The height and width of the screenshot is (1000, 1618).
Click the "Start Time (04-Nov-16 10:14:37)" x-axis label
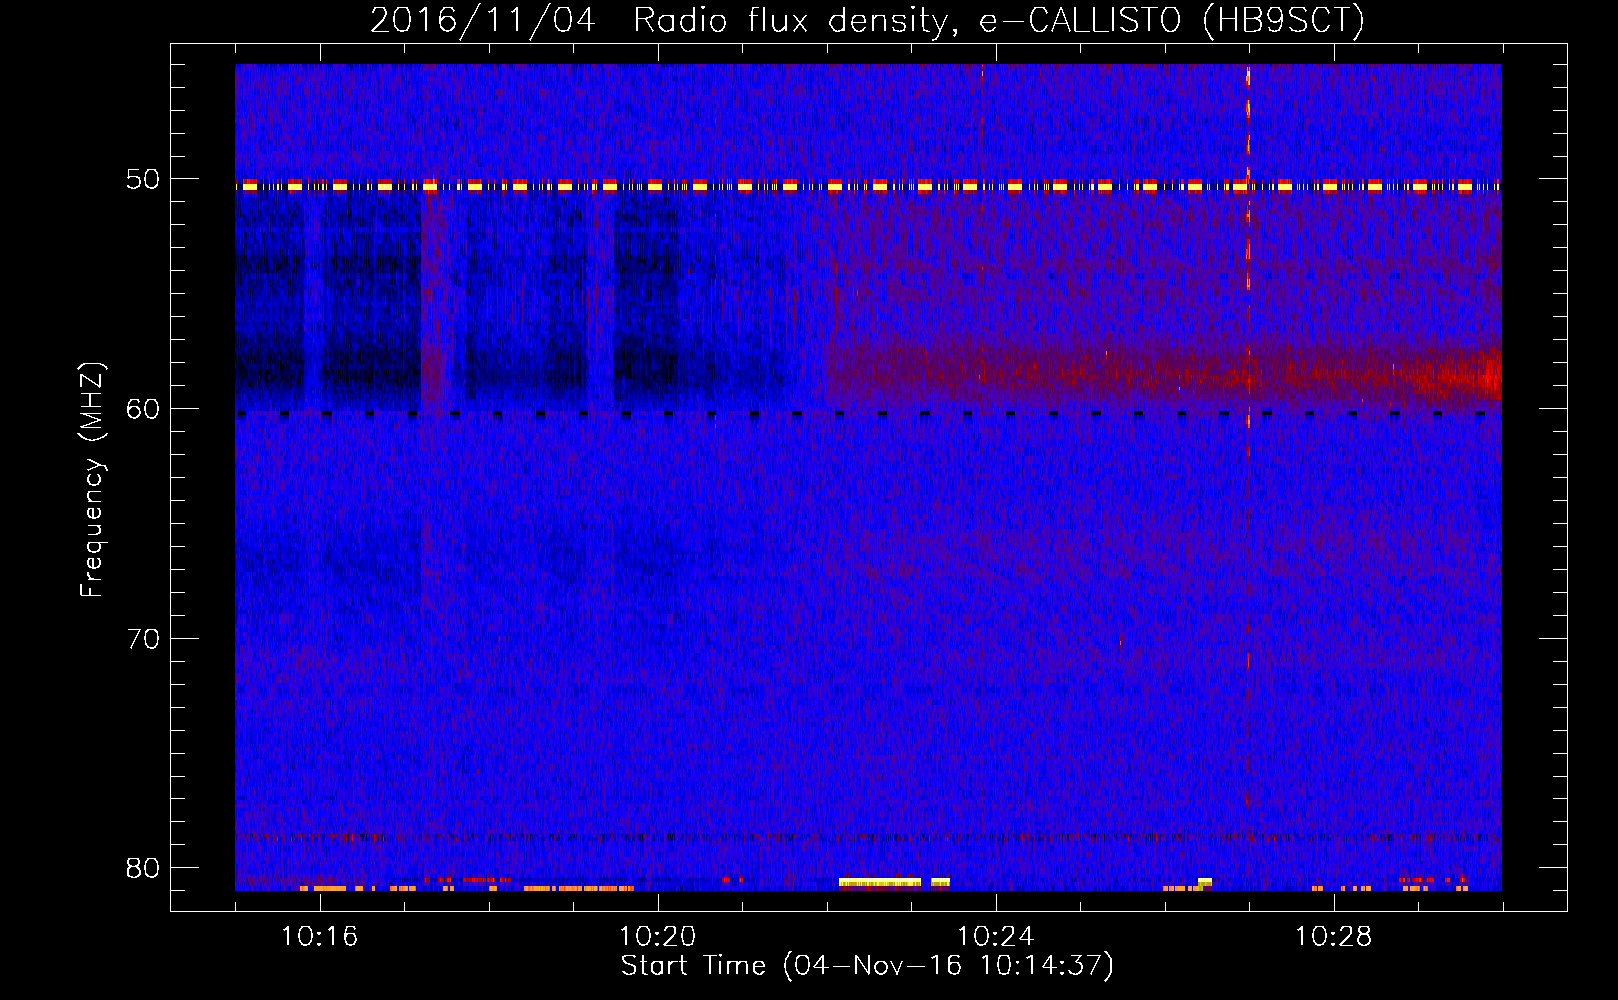click(867, 966)
